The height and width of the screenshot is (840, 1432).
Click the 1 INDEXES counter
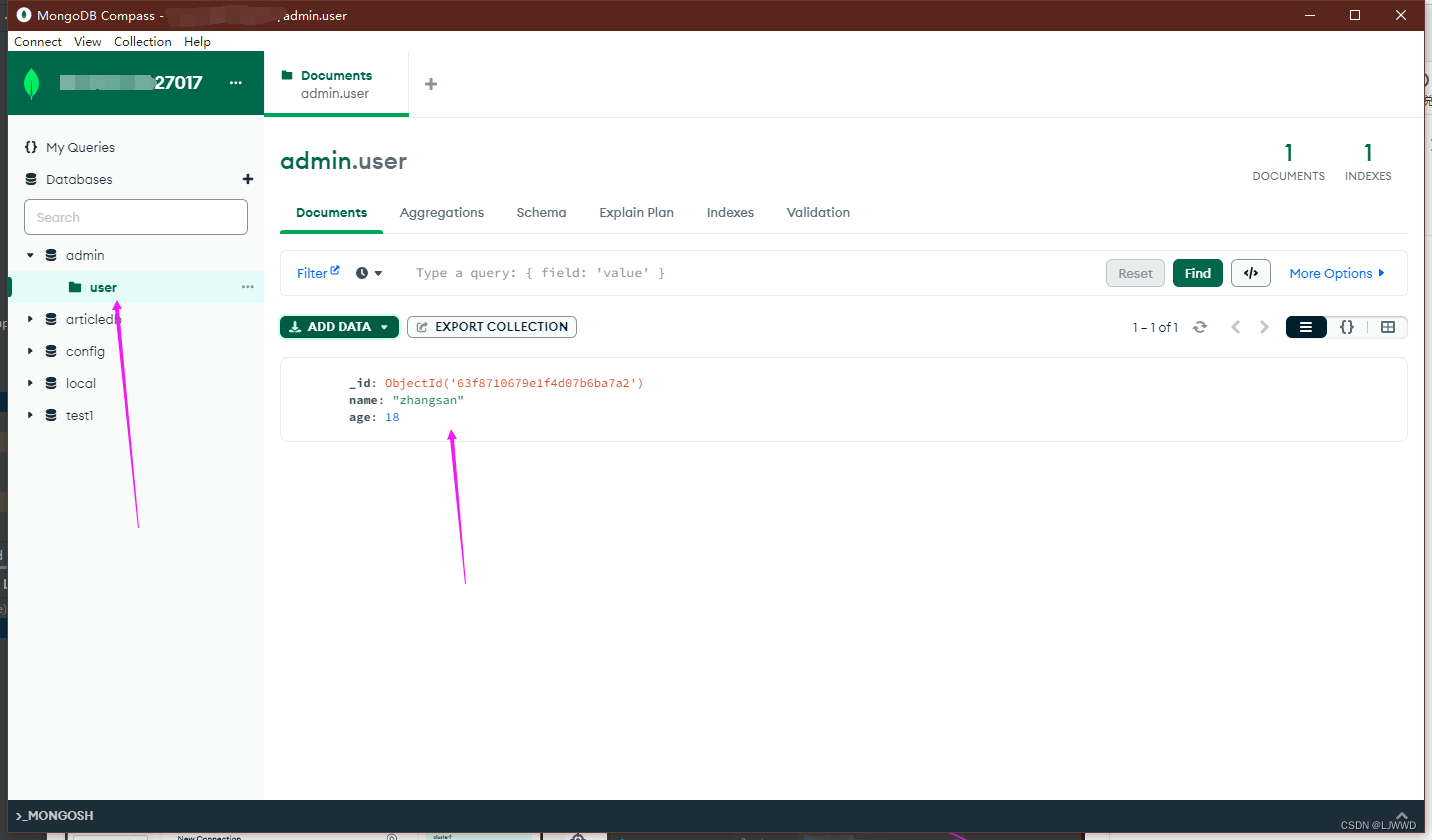[1368, 162]
